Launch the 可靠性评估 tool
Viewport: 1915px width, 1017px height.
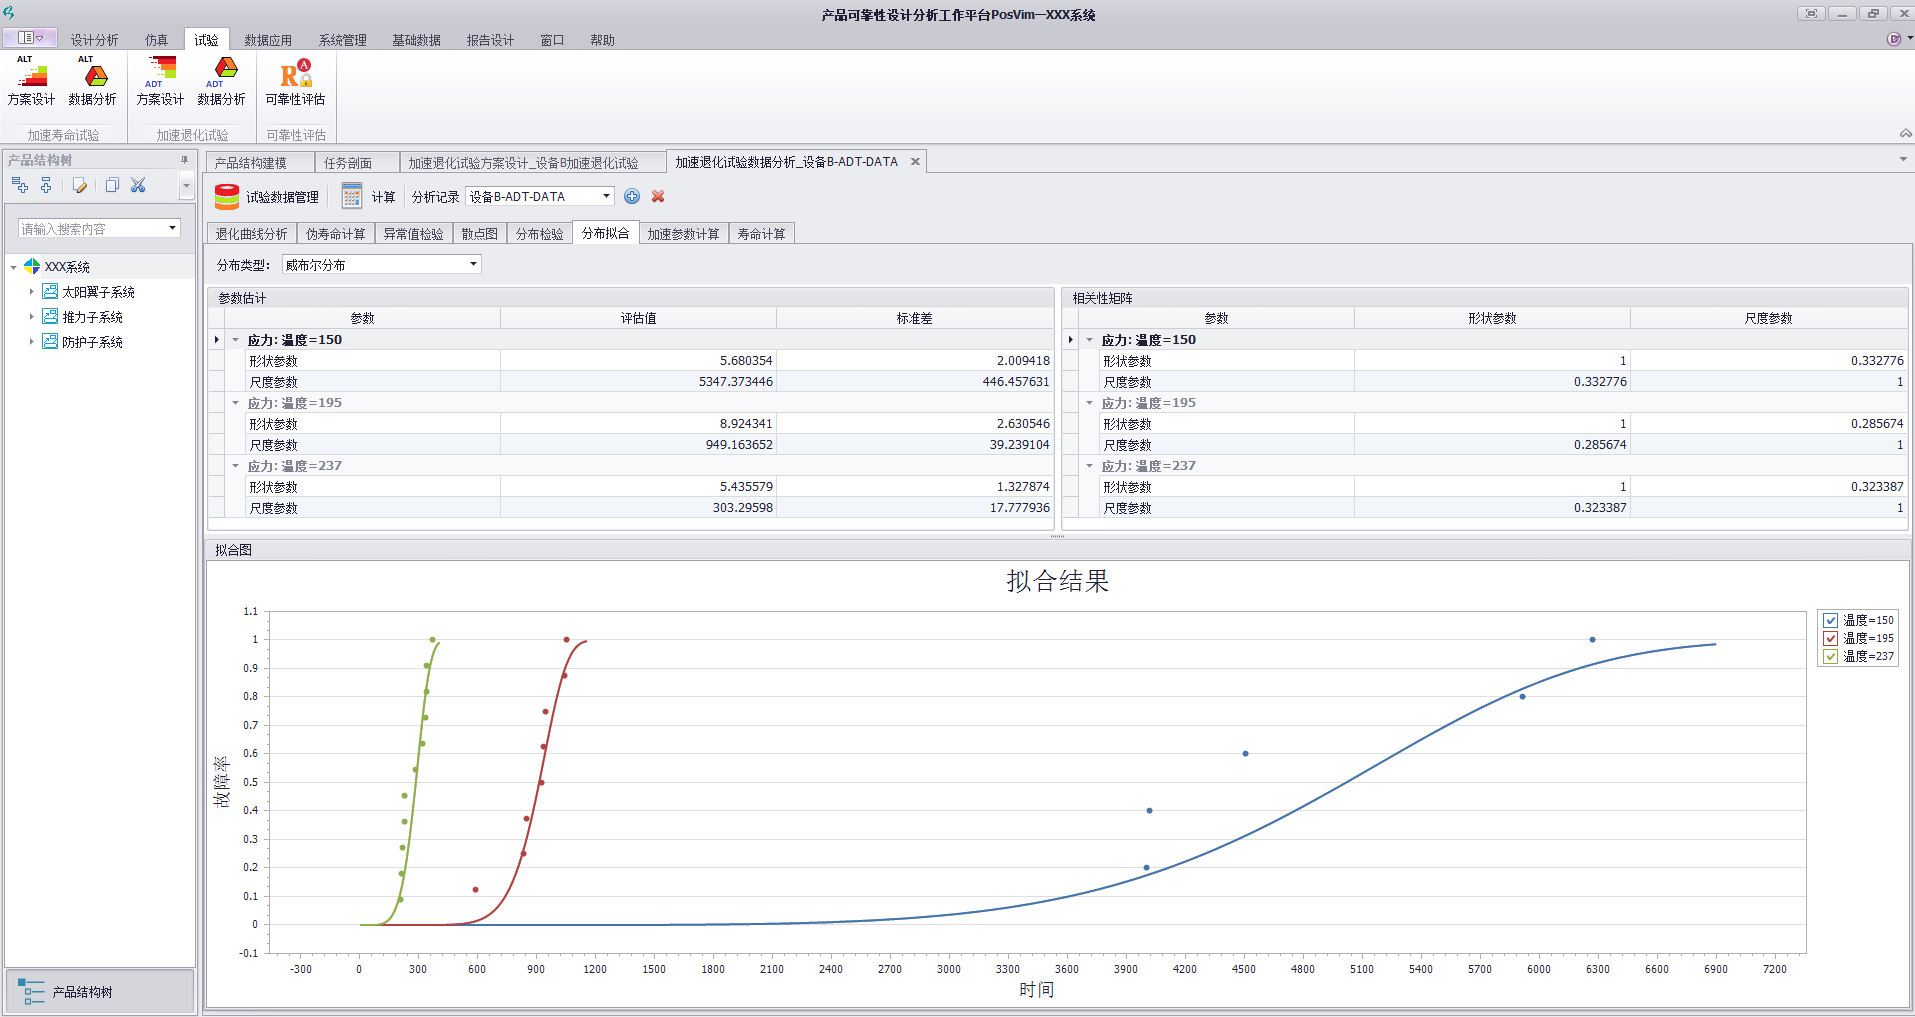[x=295, y=81]
